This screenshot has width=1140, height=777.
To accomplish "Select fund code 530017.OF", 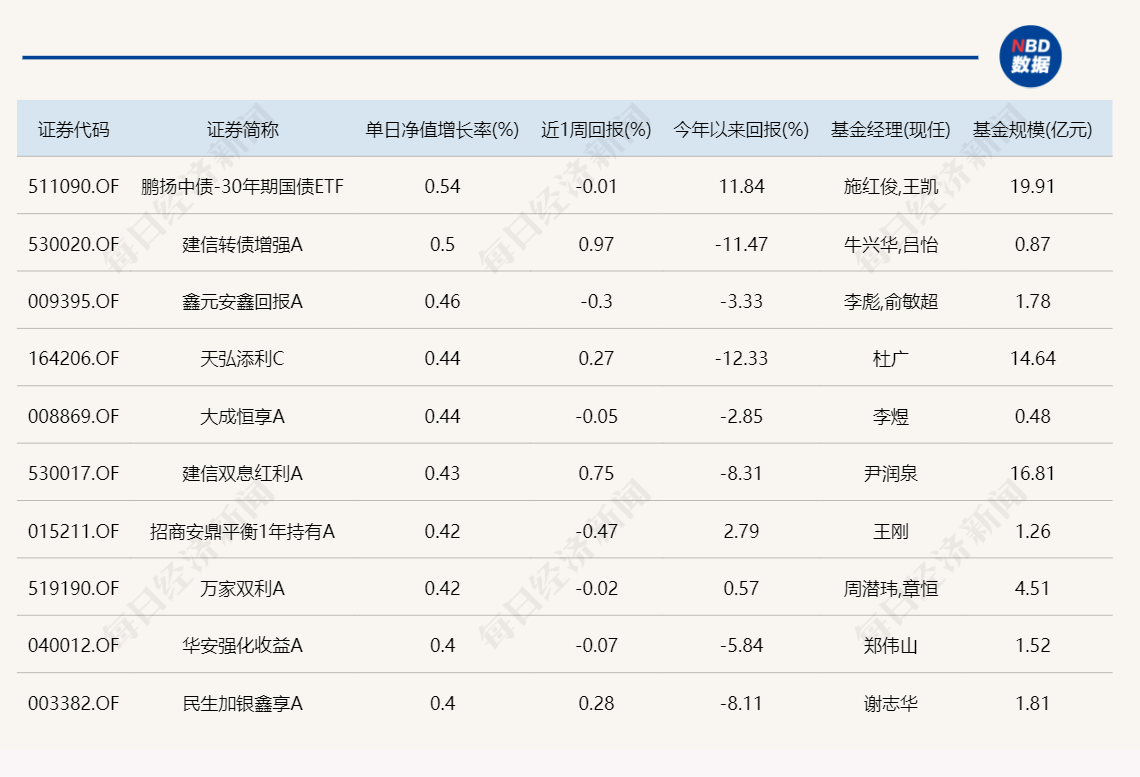I will tap(73, 473).
